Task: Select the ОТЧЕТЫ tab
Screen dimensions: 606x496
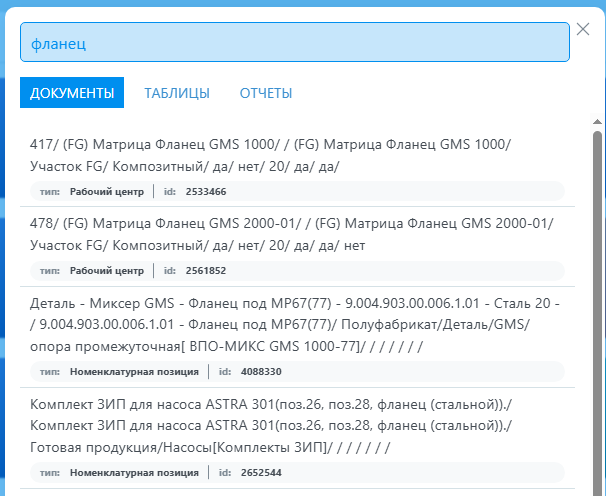Action: tap(266, 93)
